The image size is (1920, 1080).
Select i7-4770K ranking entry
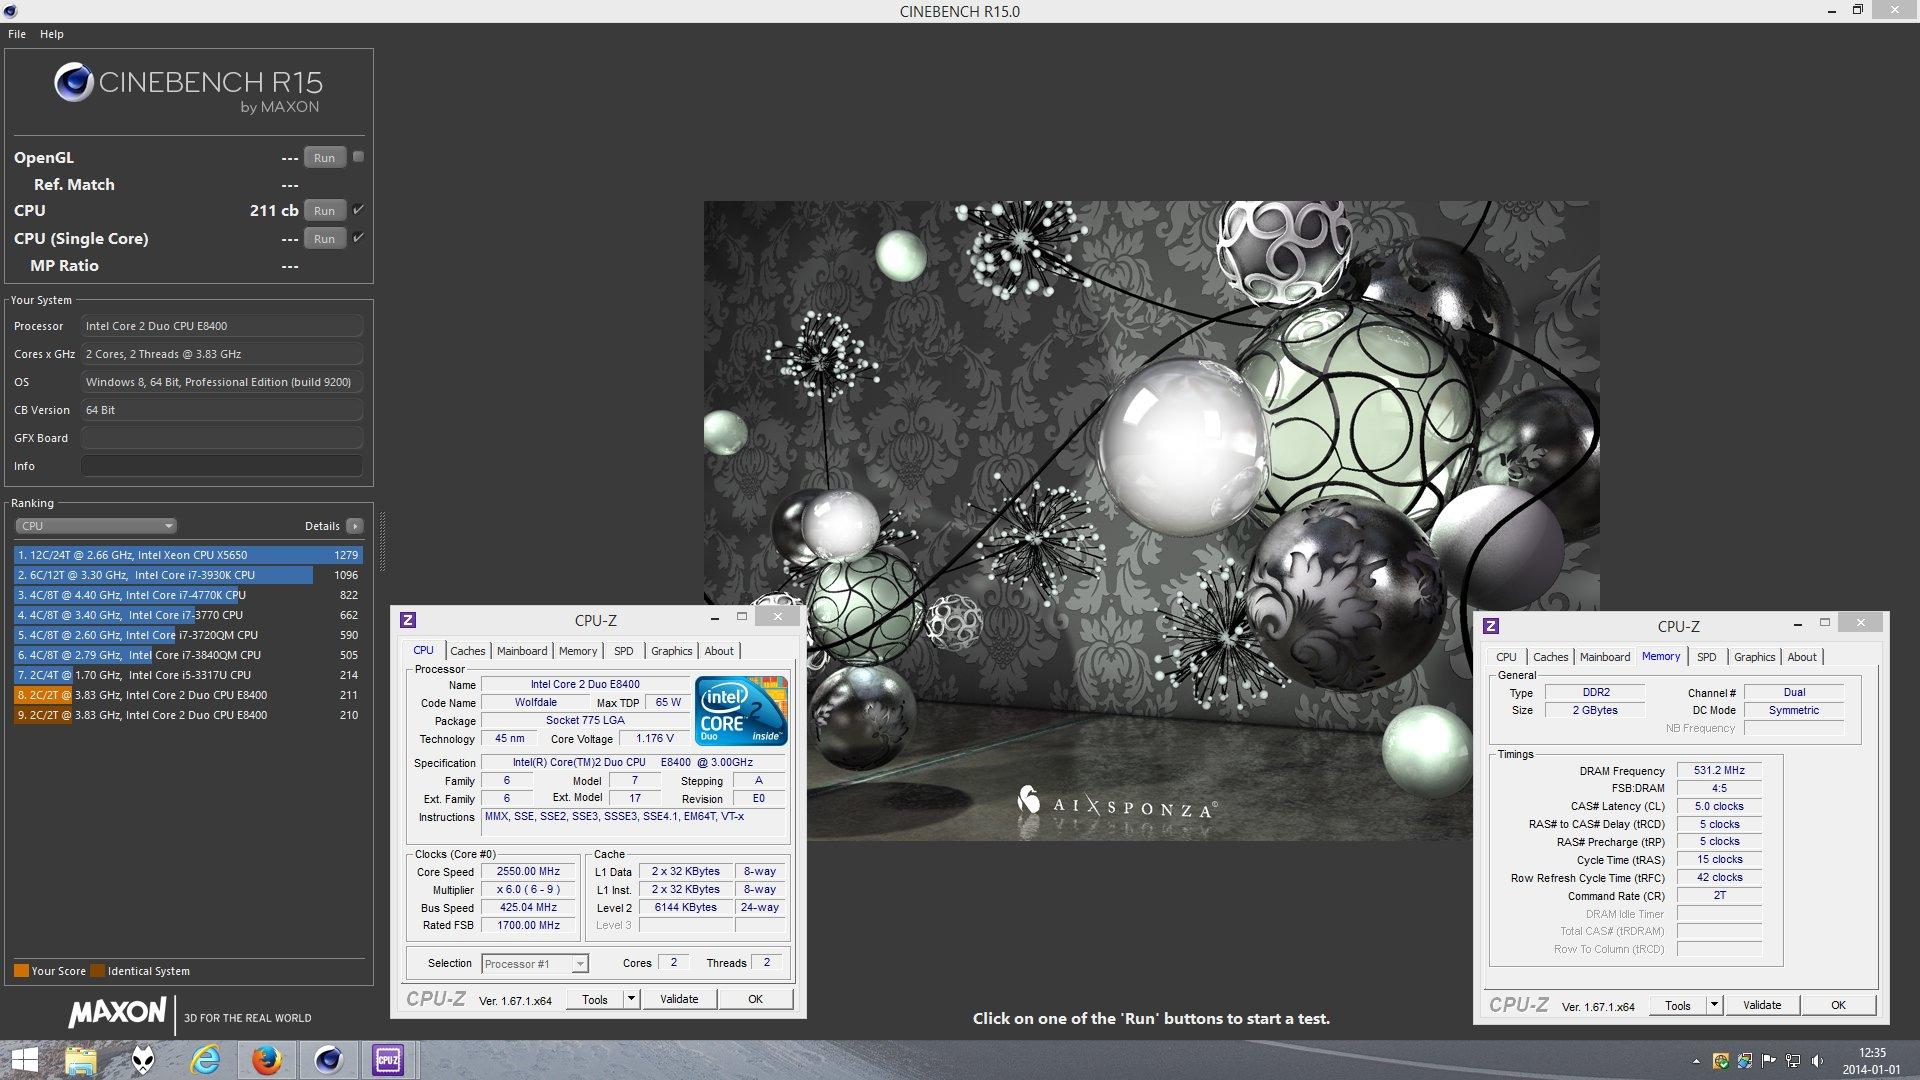click(188, 595)
